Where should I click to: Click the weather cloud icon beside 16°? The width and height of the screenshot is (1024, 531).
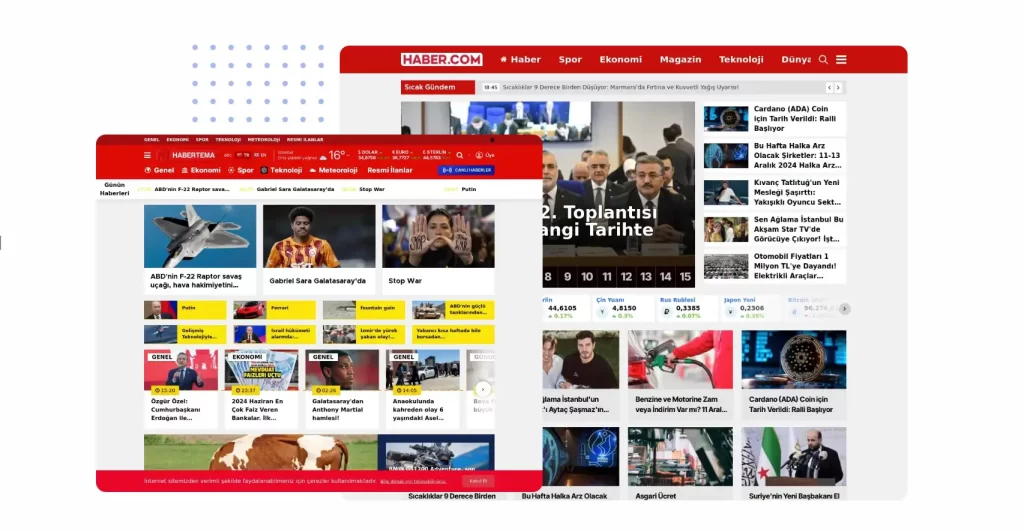point(323,157)
